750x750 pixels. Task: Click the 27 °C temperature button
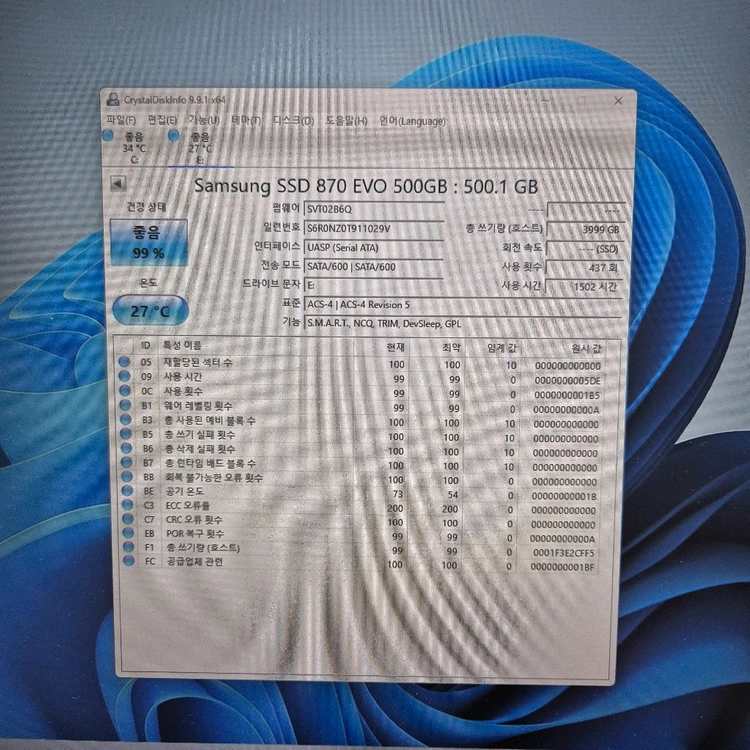tap(150, 311)
